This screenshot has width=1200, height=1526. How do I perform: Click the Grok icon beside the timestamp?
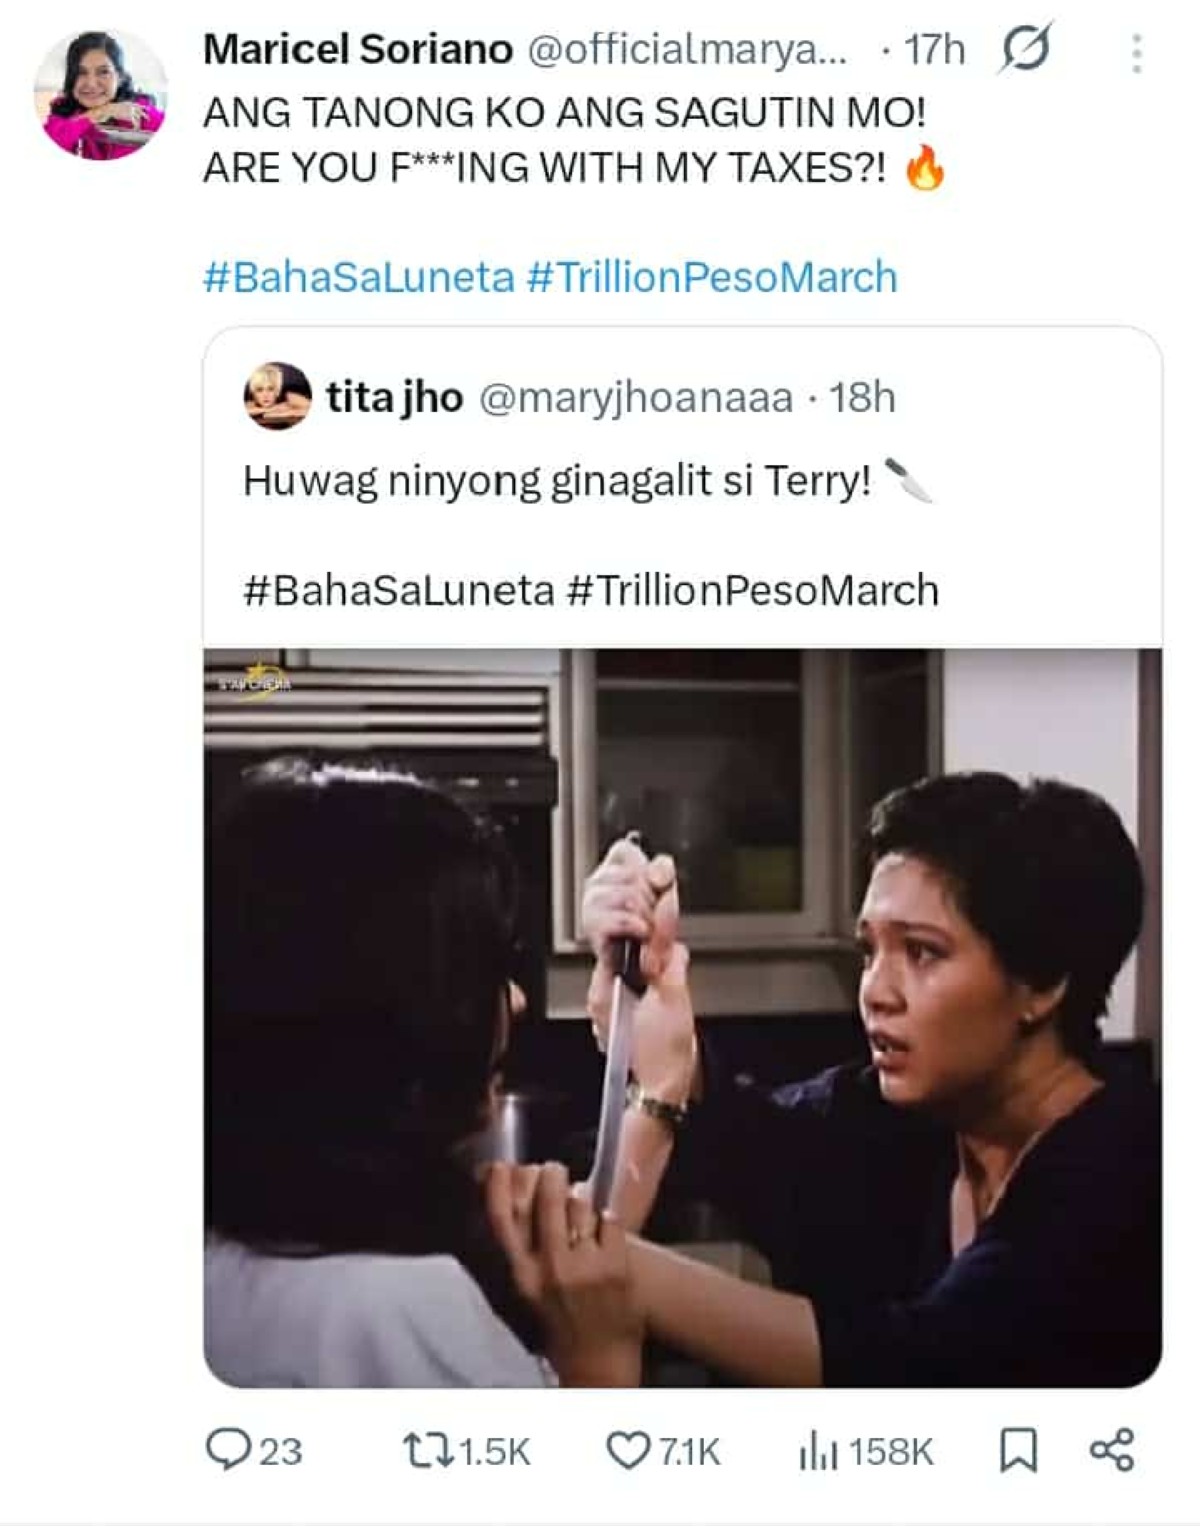click(1024, 49)
